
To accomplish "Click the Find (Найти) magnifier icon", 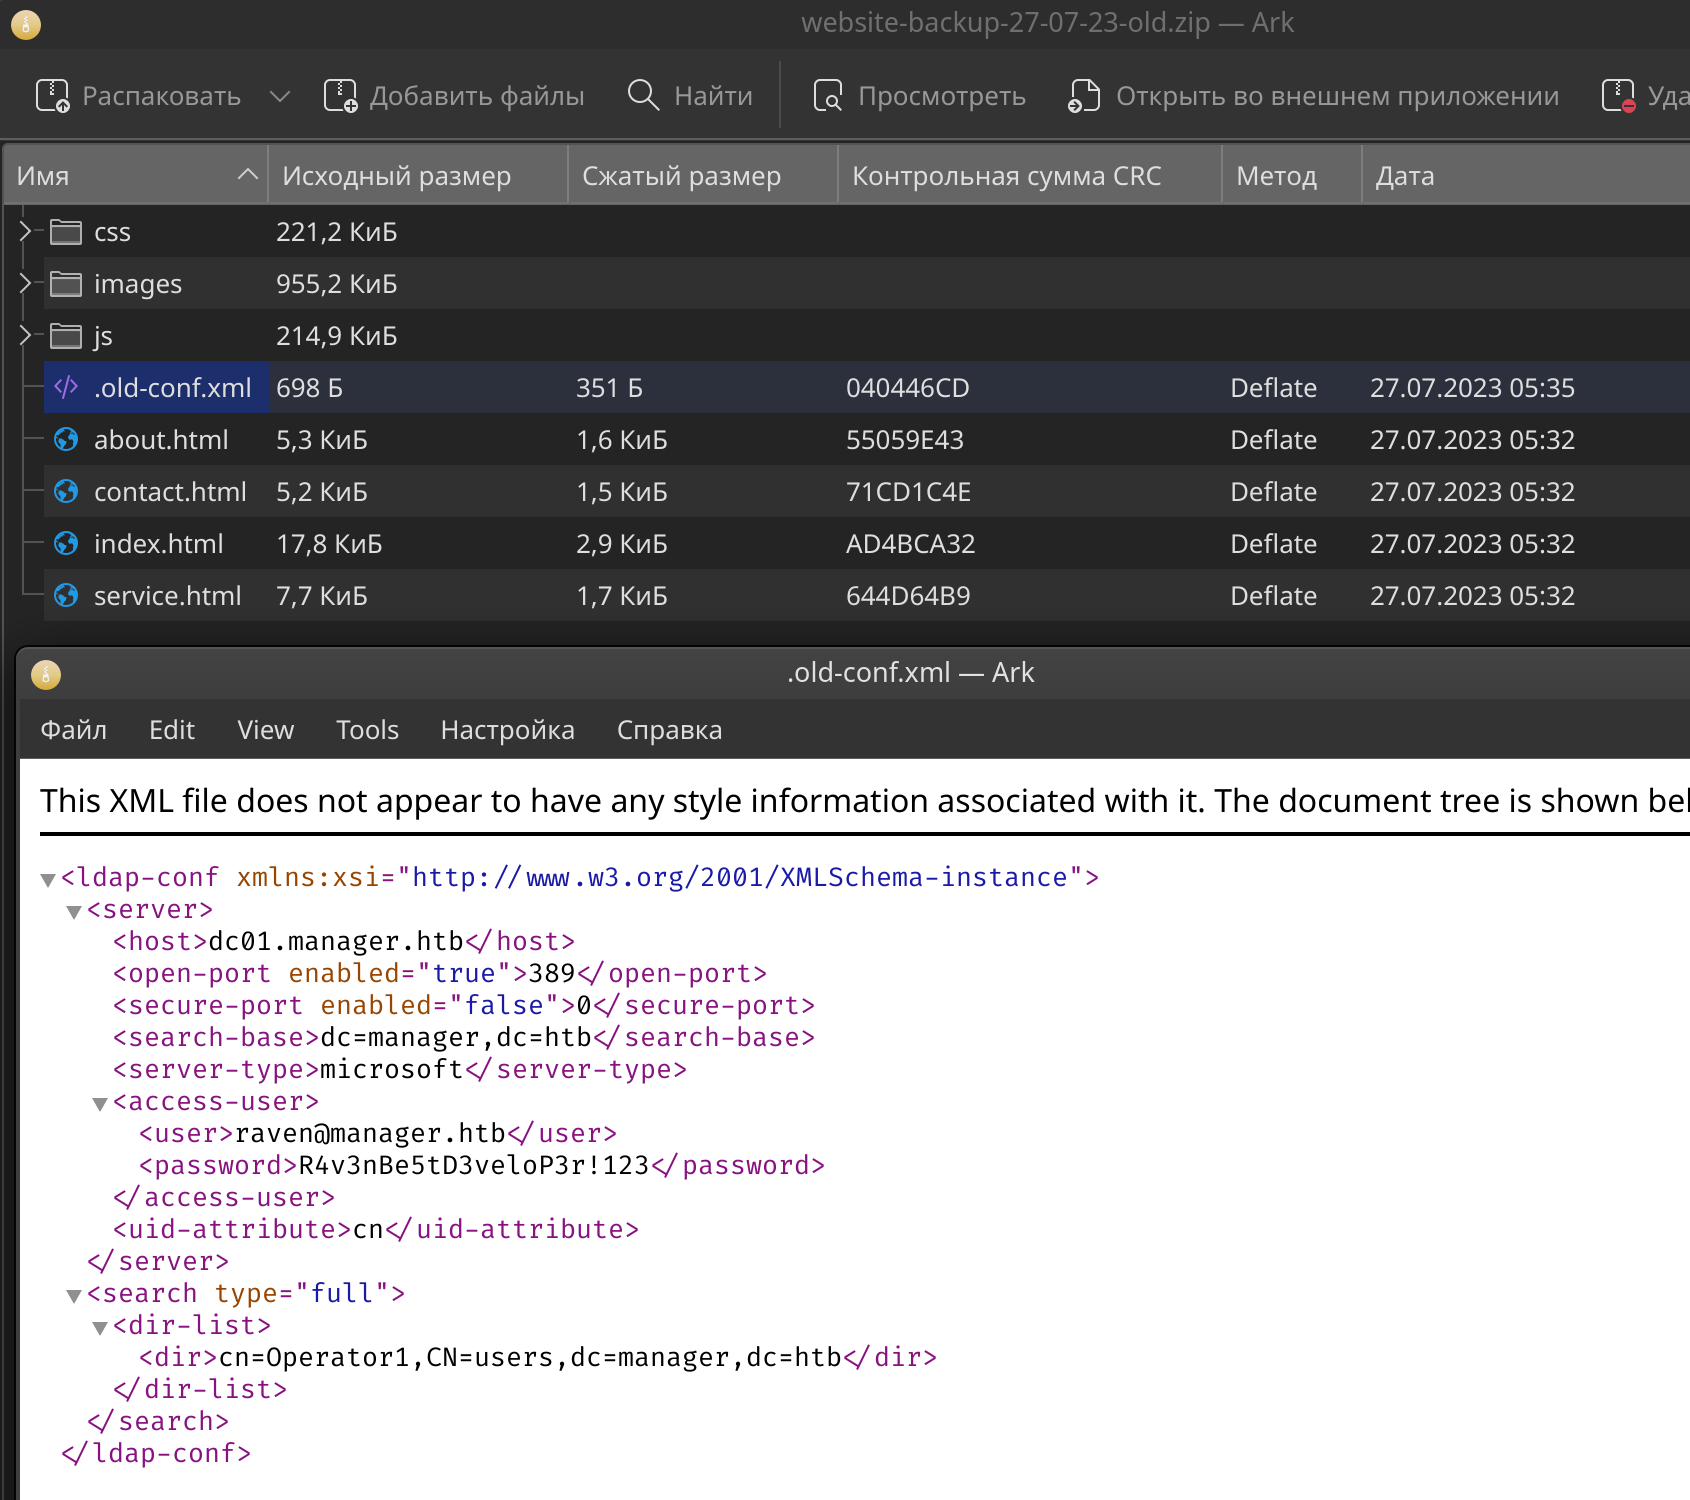I will coord(643,96).
